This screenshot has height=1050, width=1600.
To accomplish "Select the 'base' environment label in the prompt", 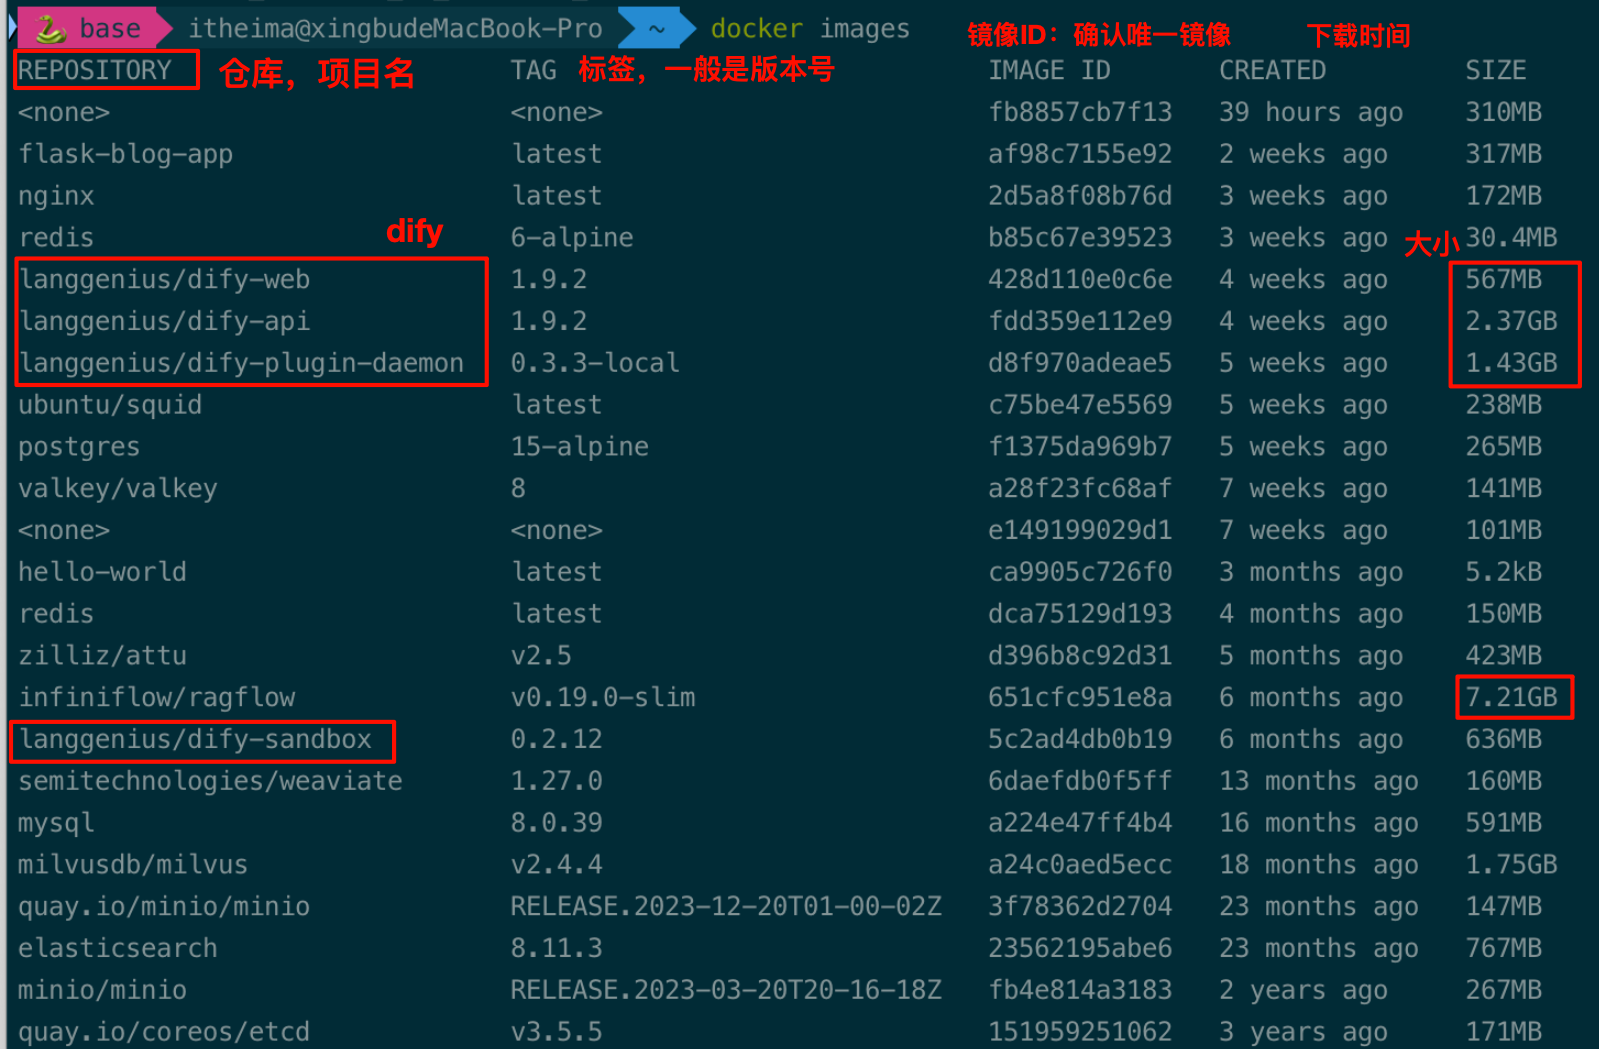I will 110,29.
